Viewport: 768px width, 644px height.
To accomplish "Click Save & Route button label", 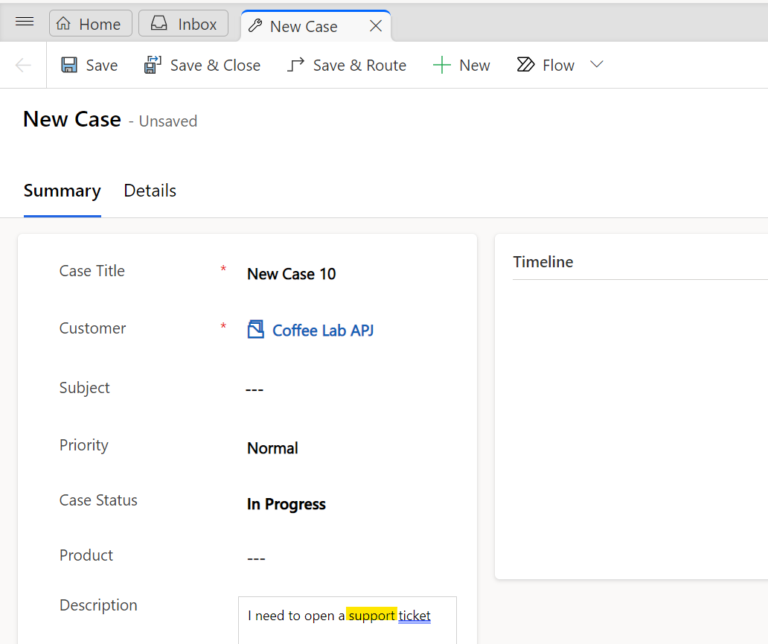I will click(360, 65).
